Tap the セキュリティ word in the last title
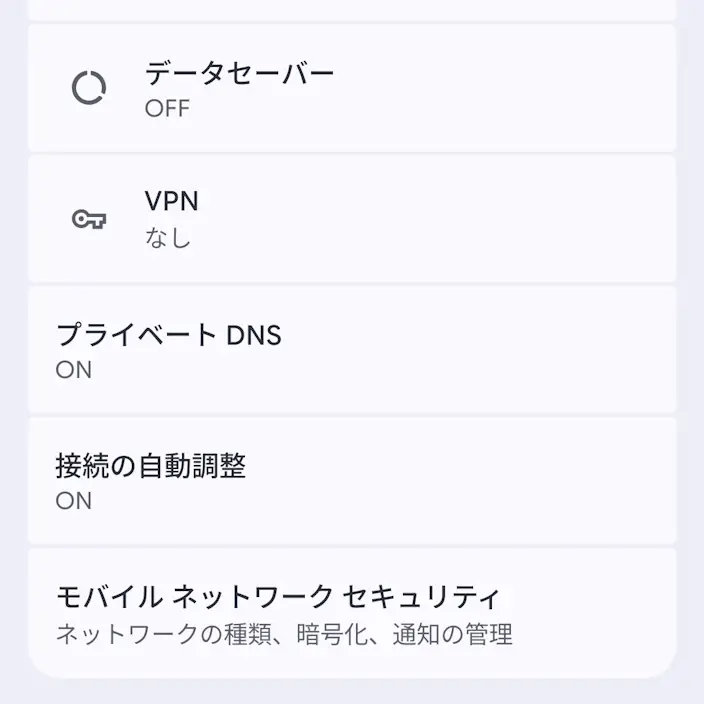The width and height of the screenshot is (704, 704). [x=421, y=598]
